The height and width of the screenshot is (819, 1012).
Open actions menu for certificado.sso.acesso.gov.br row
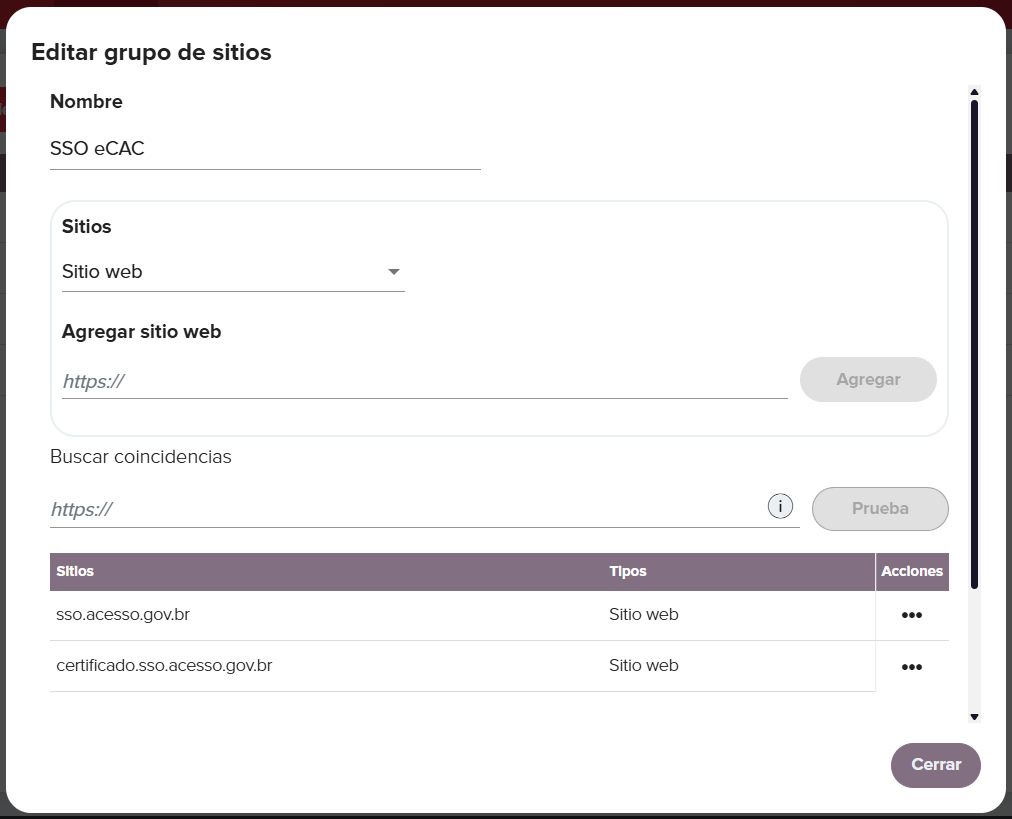(911, 667)
